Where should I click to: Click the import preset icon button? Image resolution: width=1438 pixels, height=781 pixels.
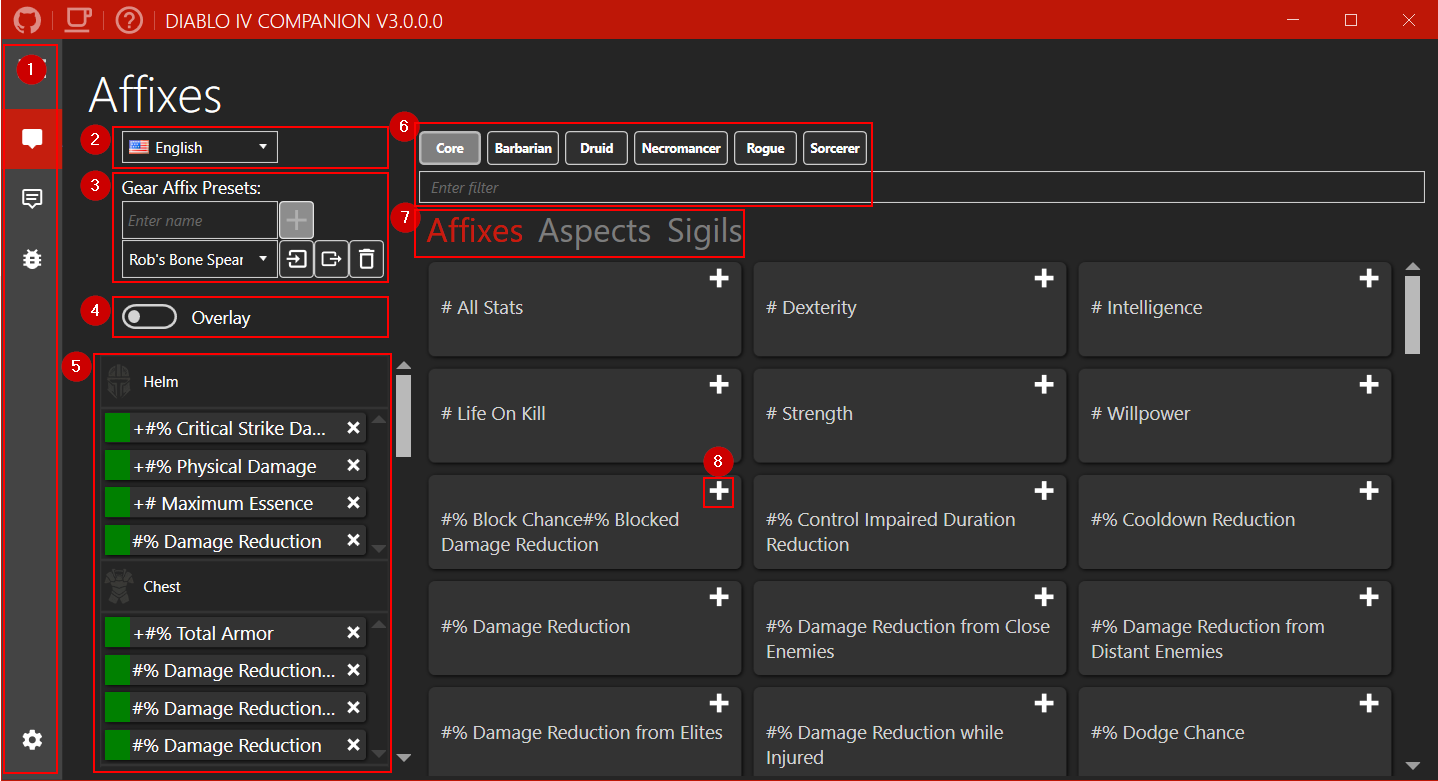(x=296, y=259)
